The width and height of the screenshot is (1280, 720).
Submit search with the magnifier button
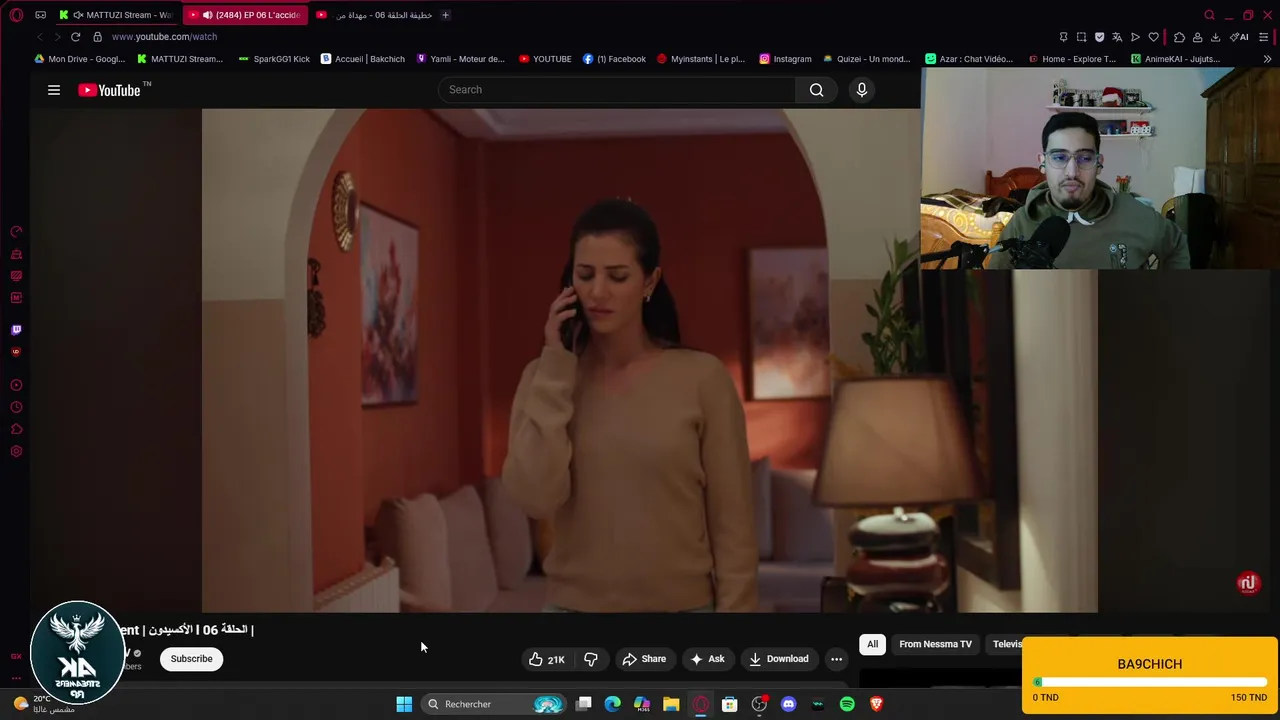click(x=817, y=90)
